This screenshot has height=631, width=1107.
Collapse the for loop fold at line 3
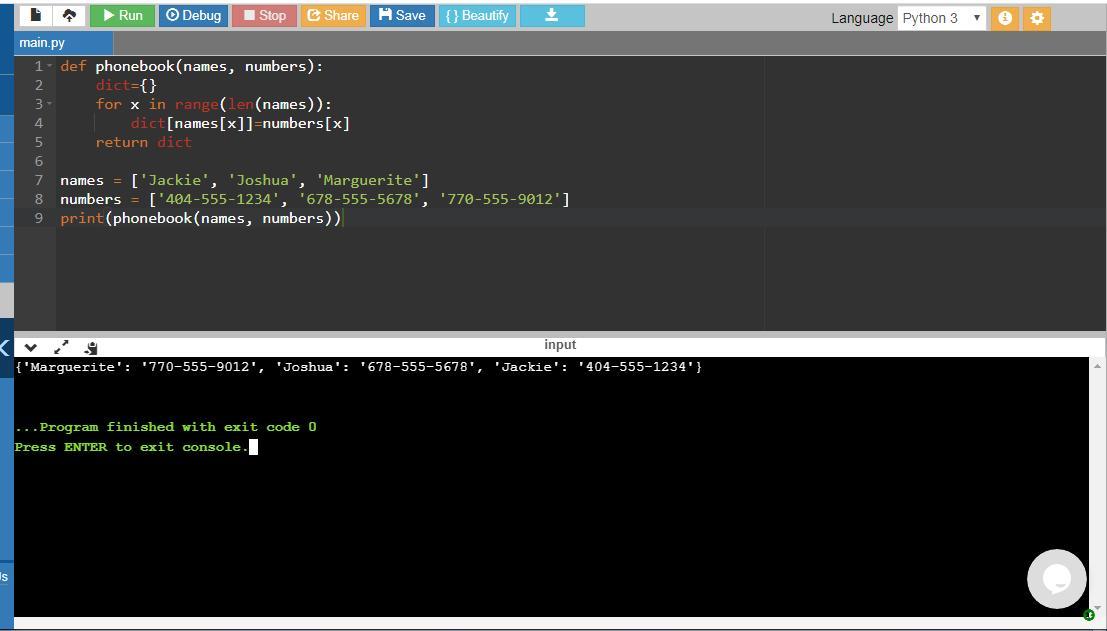[49, 104]
